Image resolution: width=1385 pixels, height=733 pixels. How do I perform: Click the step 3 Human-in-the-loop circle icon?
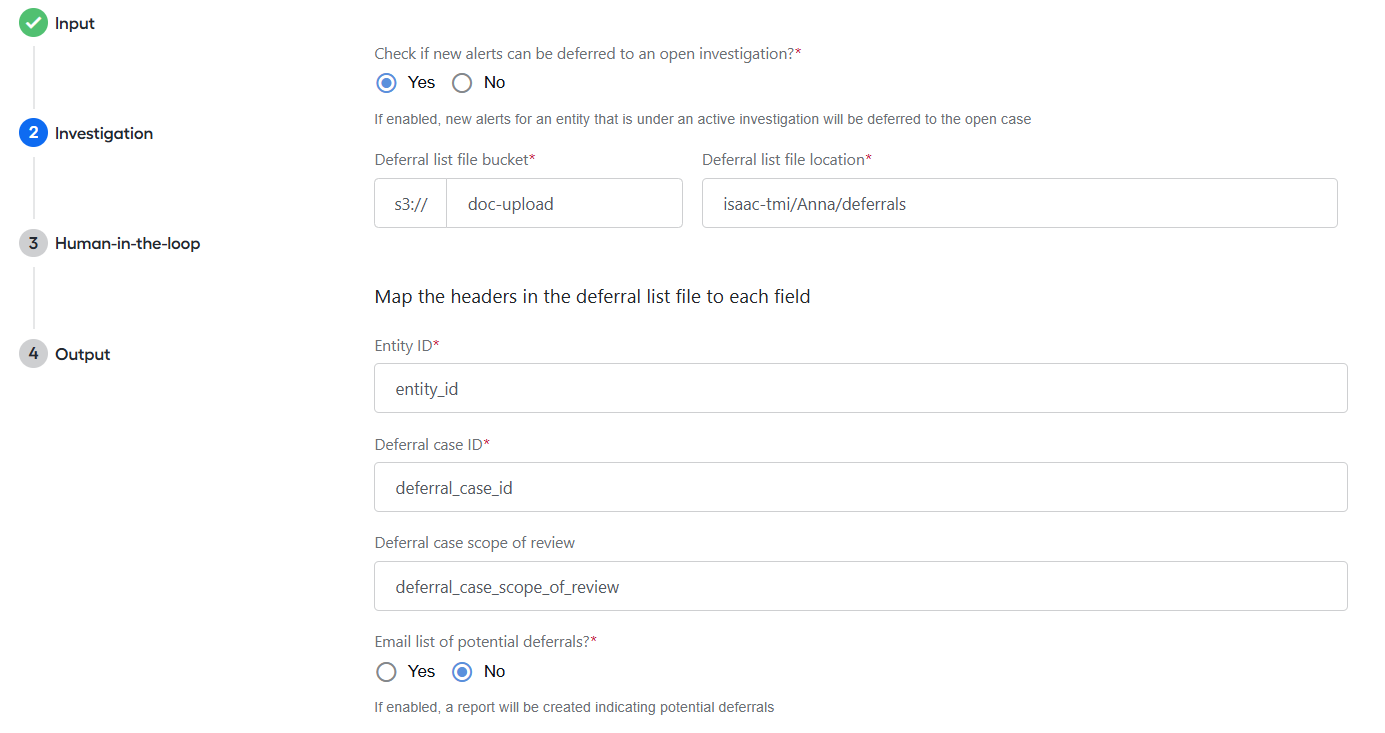(33, 243)
